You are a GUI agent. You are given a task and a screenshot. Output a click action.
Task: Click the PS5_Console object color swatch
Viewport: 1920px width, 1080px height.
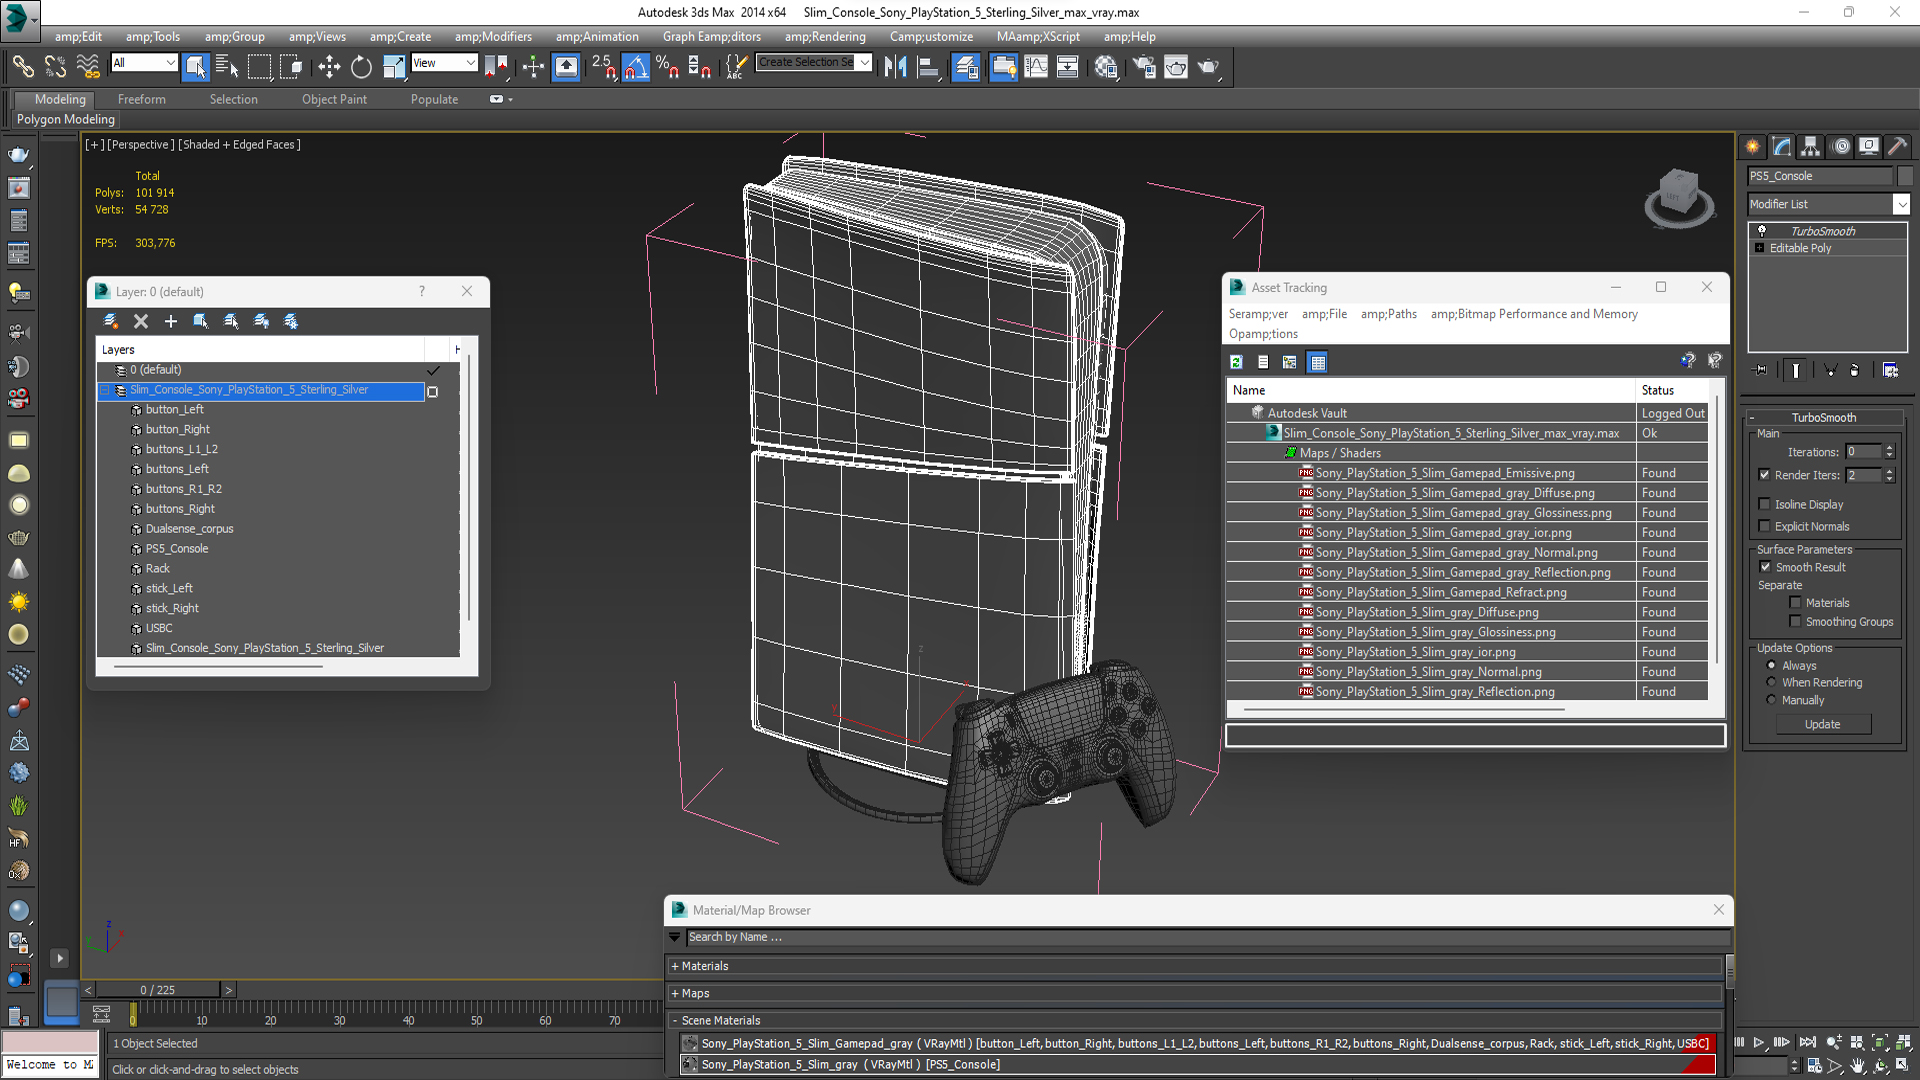[x=1904, y=176]
